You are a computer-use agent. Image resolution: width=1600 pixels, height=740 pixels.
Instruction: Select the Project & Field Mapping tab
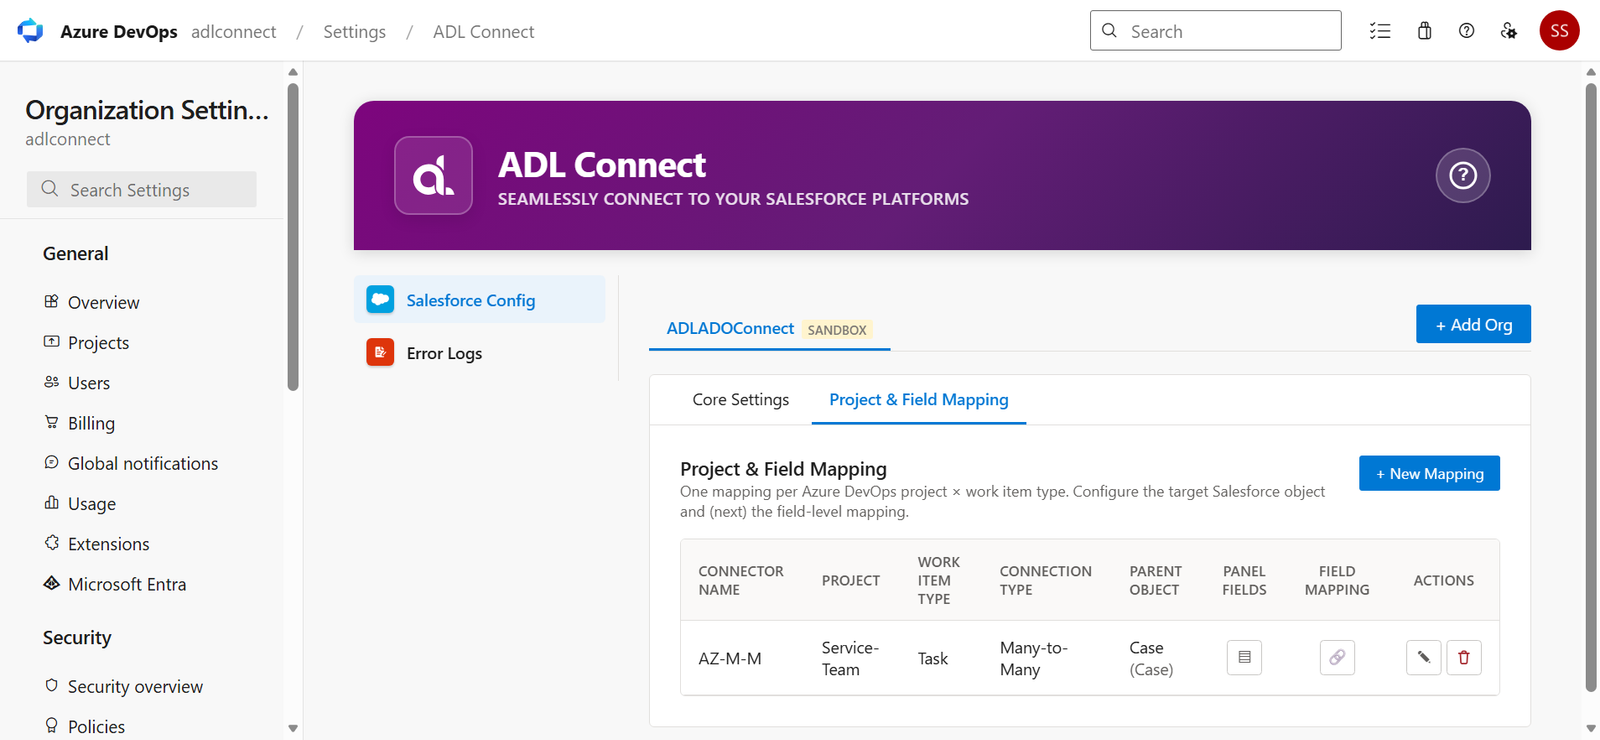[x=919, y=400]
